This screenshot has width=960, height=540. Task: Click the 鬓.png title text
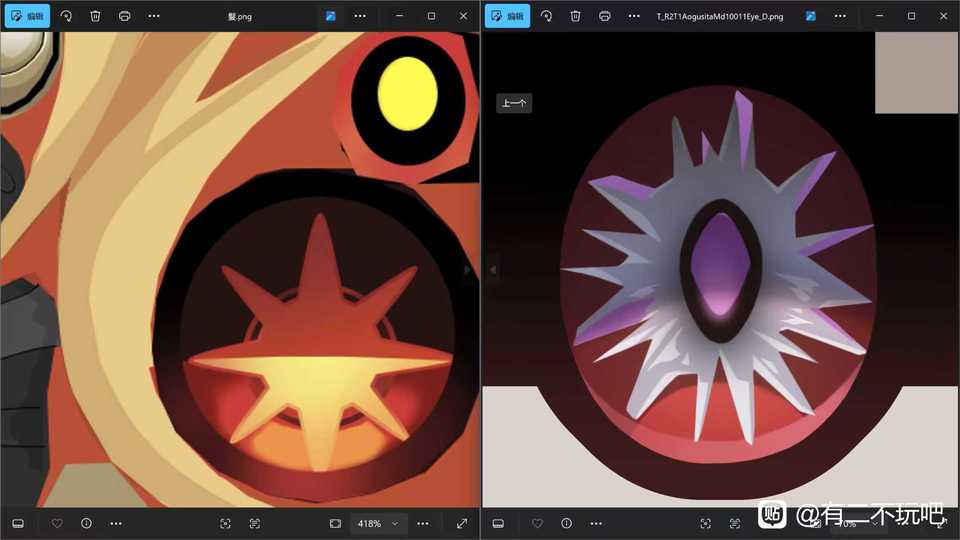click(238, 16)
